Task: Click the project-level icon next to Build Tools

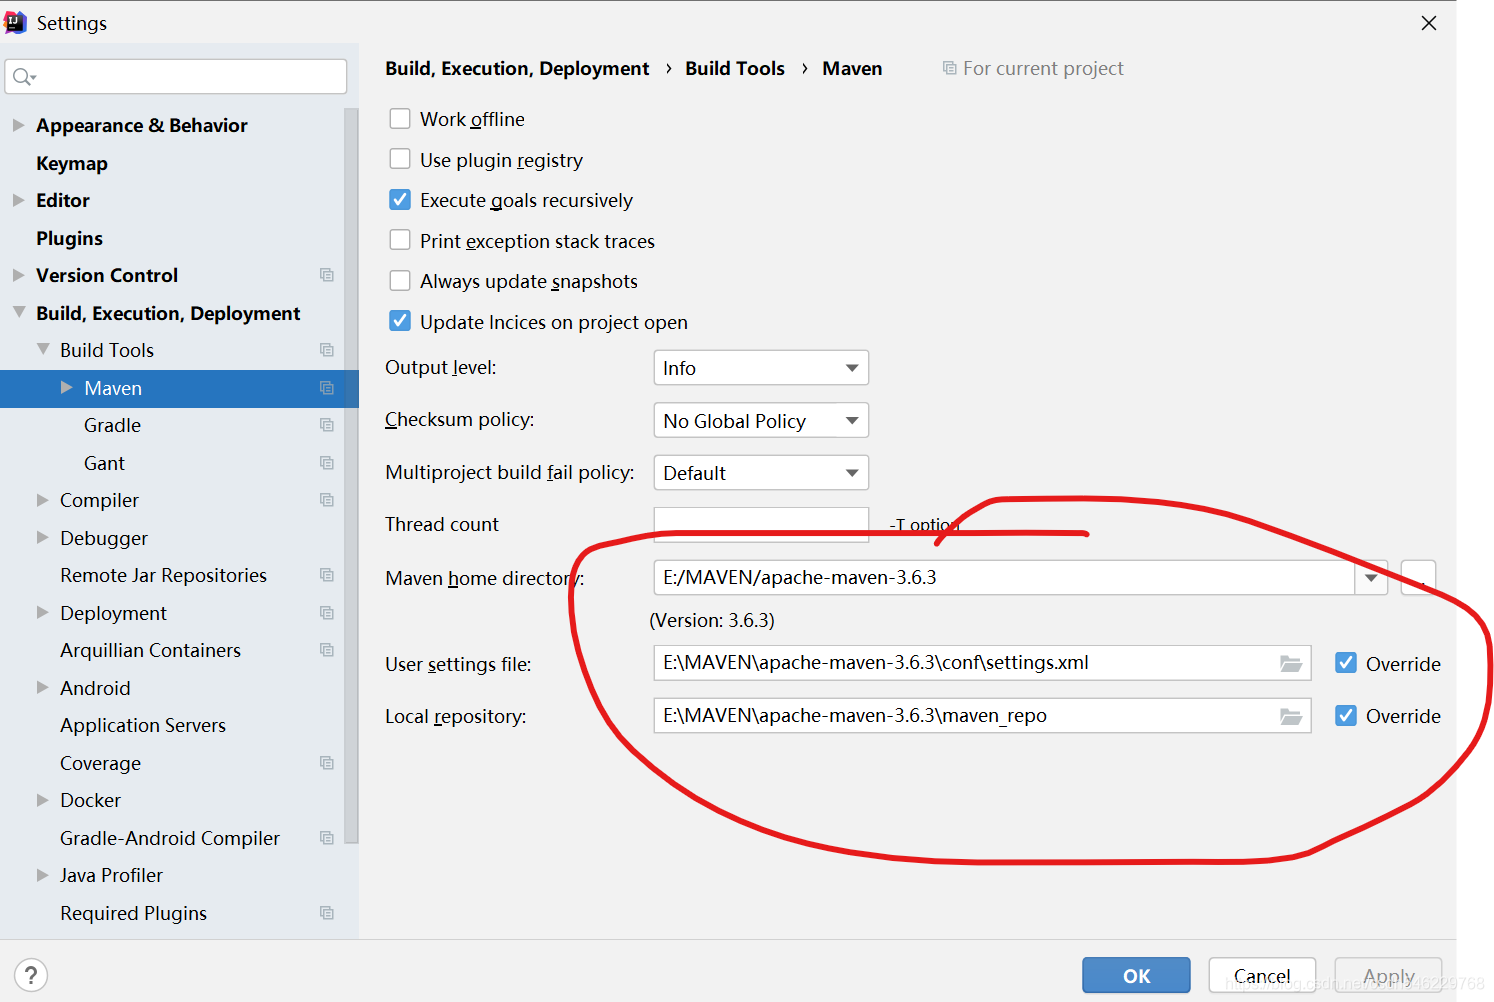Action: (x=326, y=350)
